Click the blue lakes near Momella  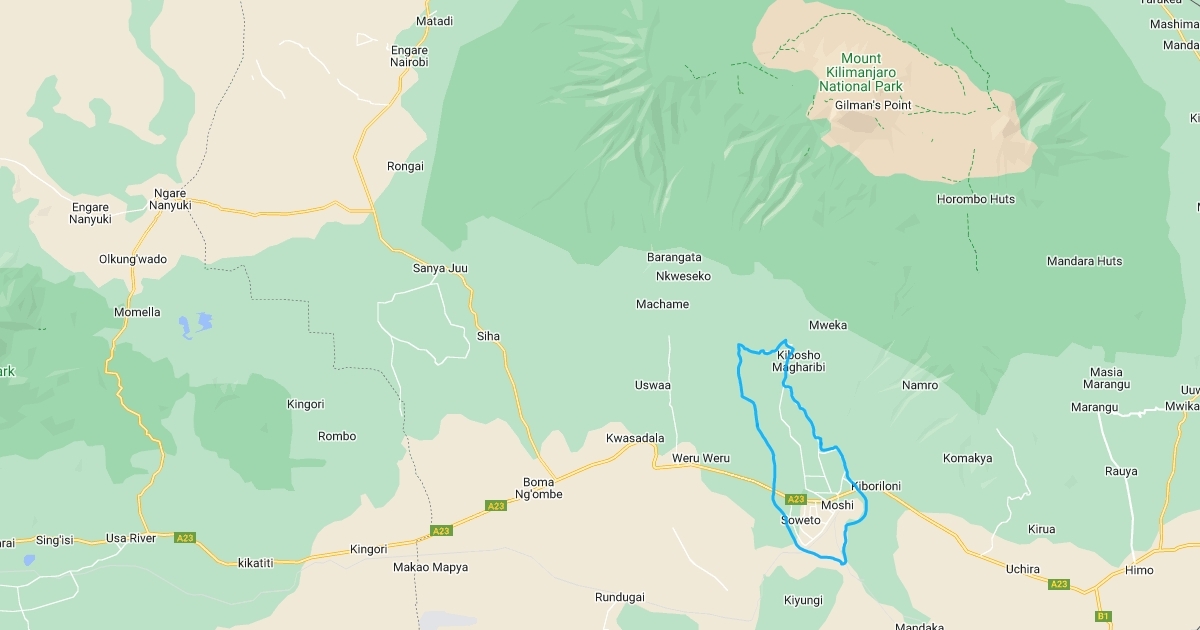196,324
